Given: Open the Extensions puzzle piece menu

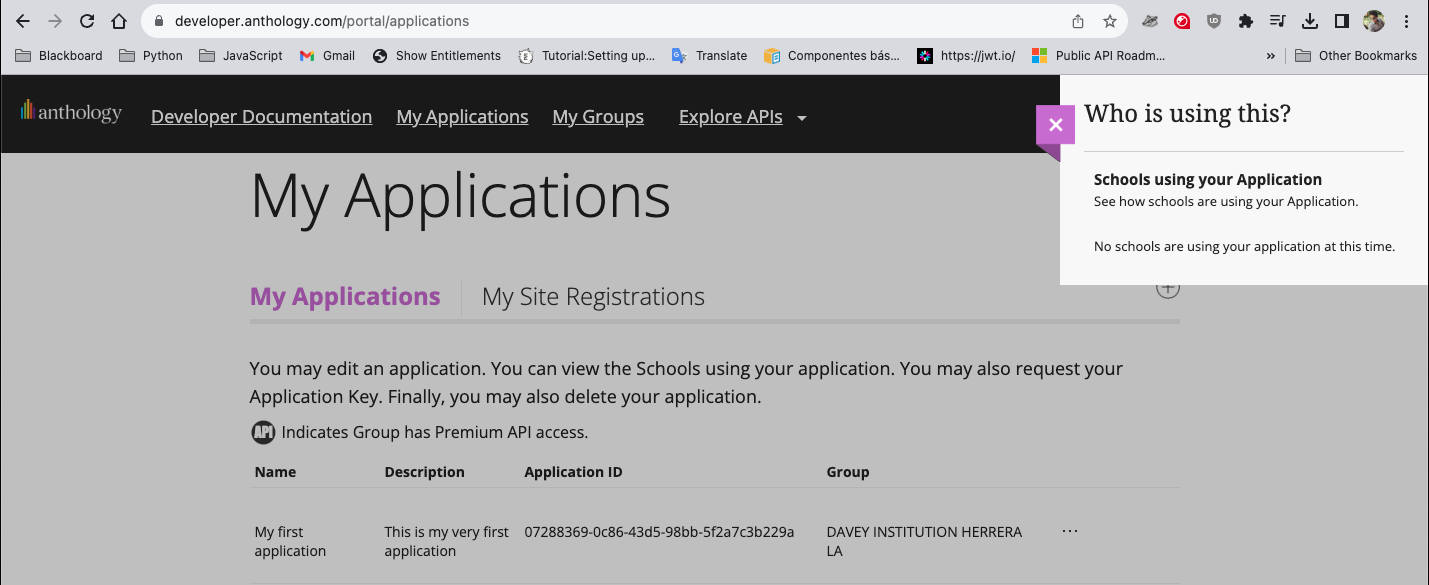Looking at the screenshot, I should pyautogui.click(x=1246, y=21).
